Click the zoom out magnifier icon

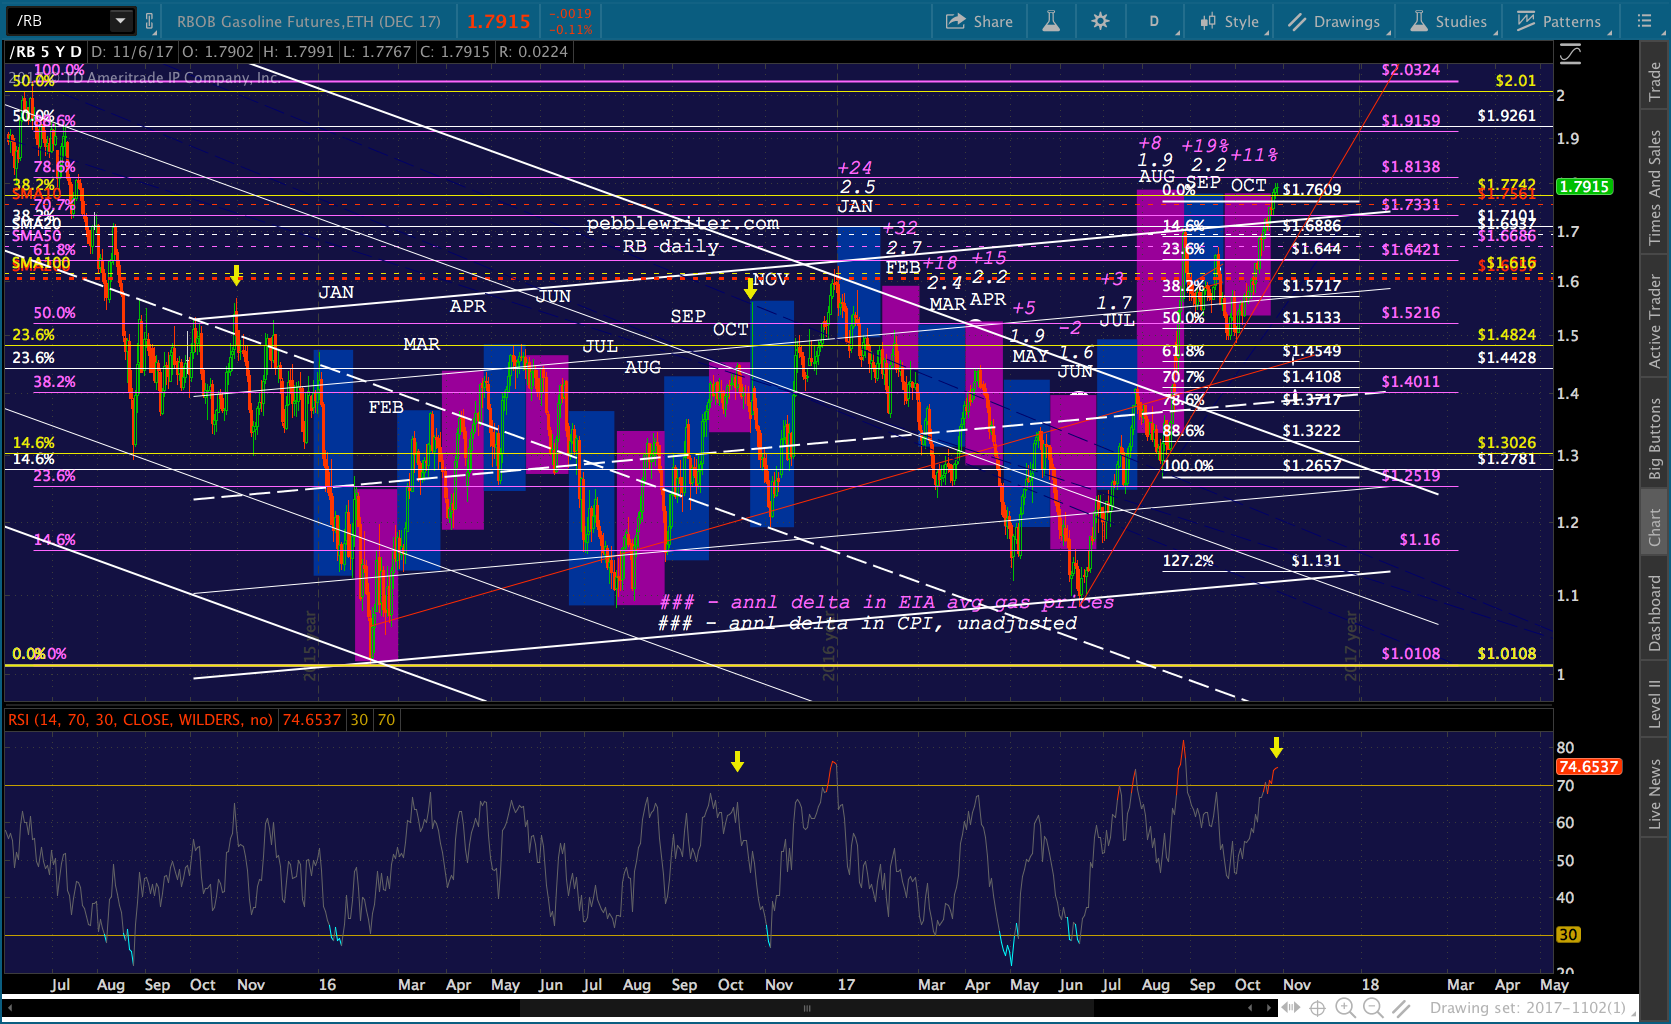coord(1373,1008)
